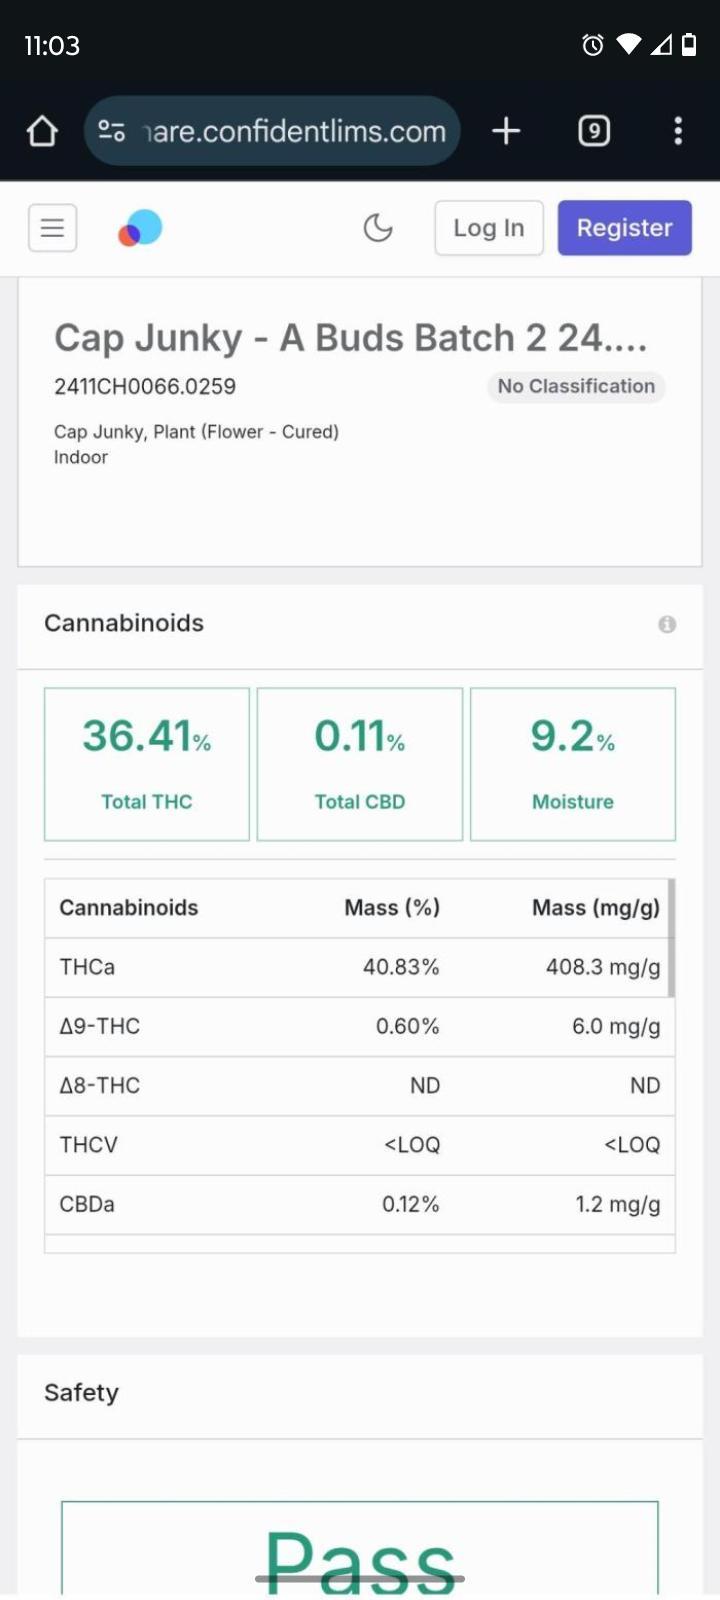
Task: Select the Moisture 9.2% box
Action: point(573,764)
